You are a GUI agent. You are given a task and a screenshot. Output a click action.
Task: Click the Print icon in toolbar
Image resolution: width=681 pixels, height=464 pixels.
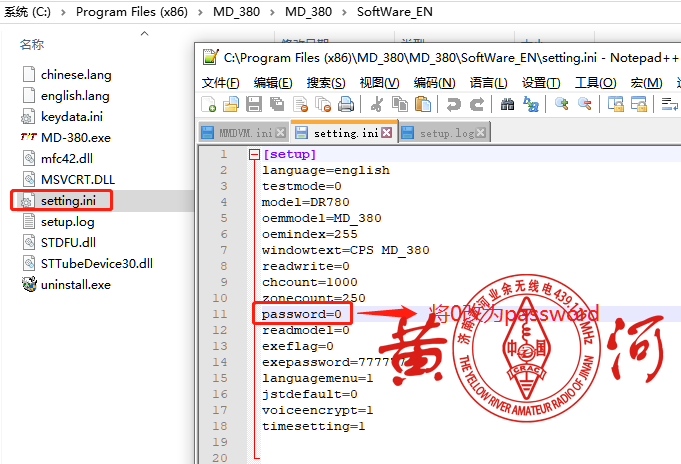click(346, 104)
